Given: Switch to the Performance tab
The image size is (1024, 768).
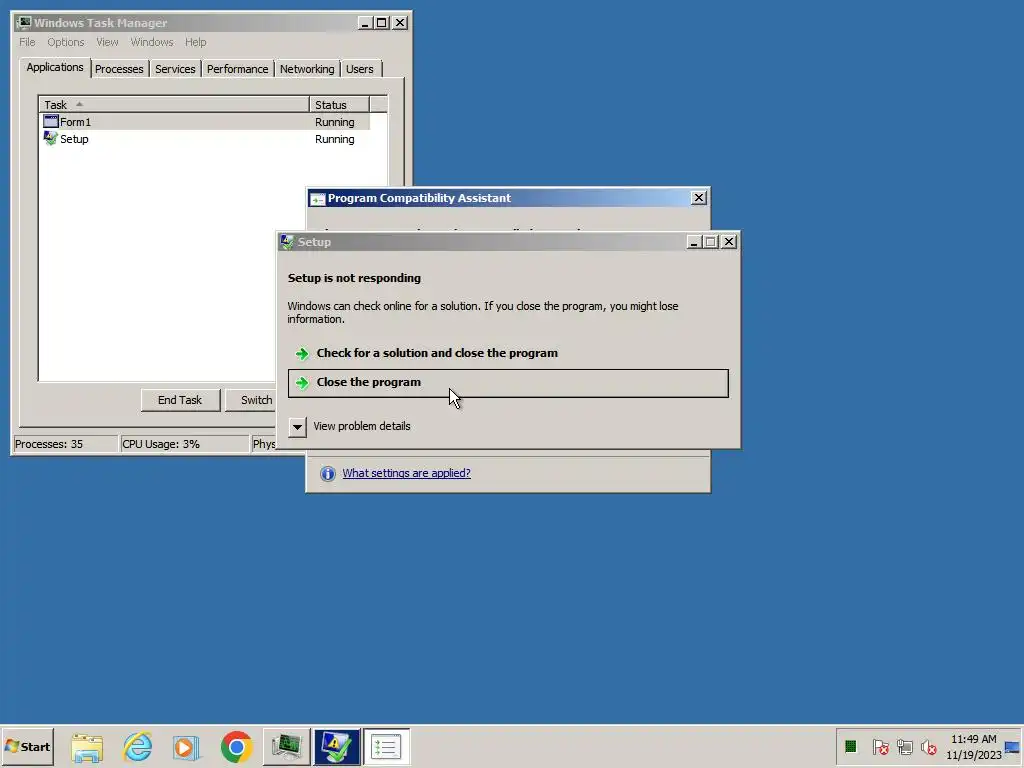Looking at the screenshot, I should point(237,69).
